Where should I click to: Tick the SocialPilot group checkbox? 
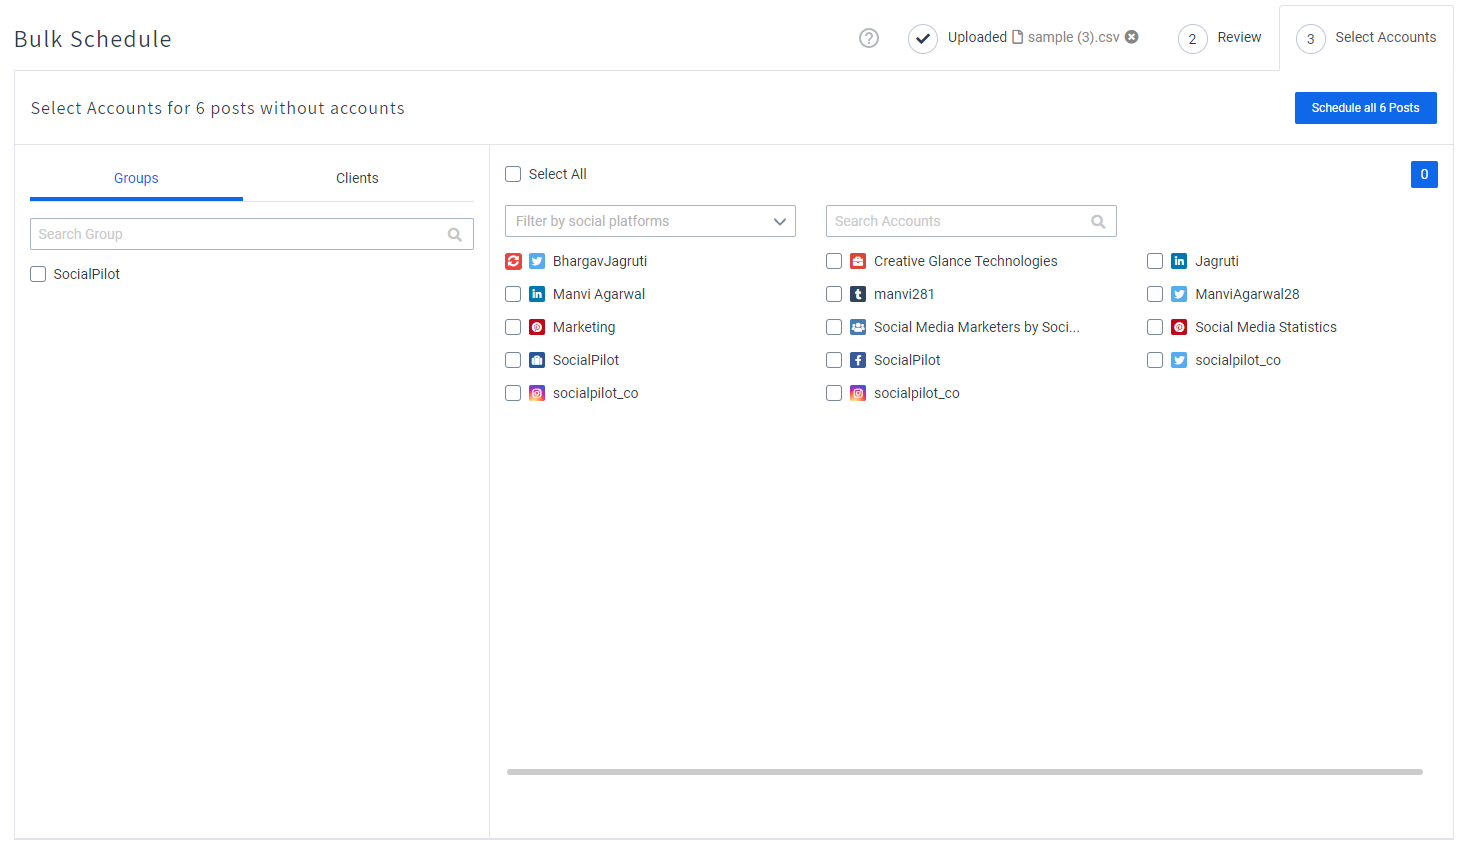pyautogui.click(x=38, y=274)
